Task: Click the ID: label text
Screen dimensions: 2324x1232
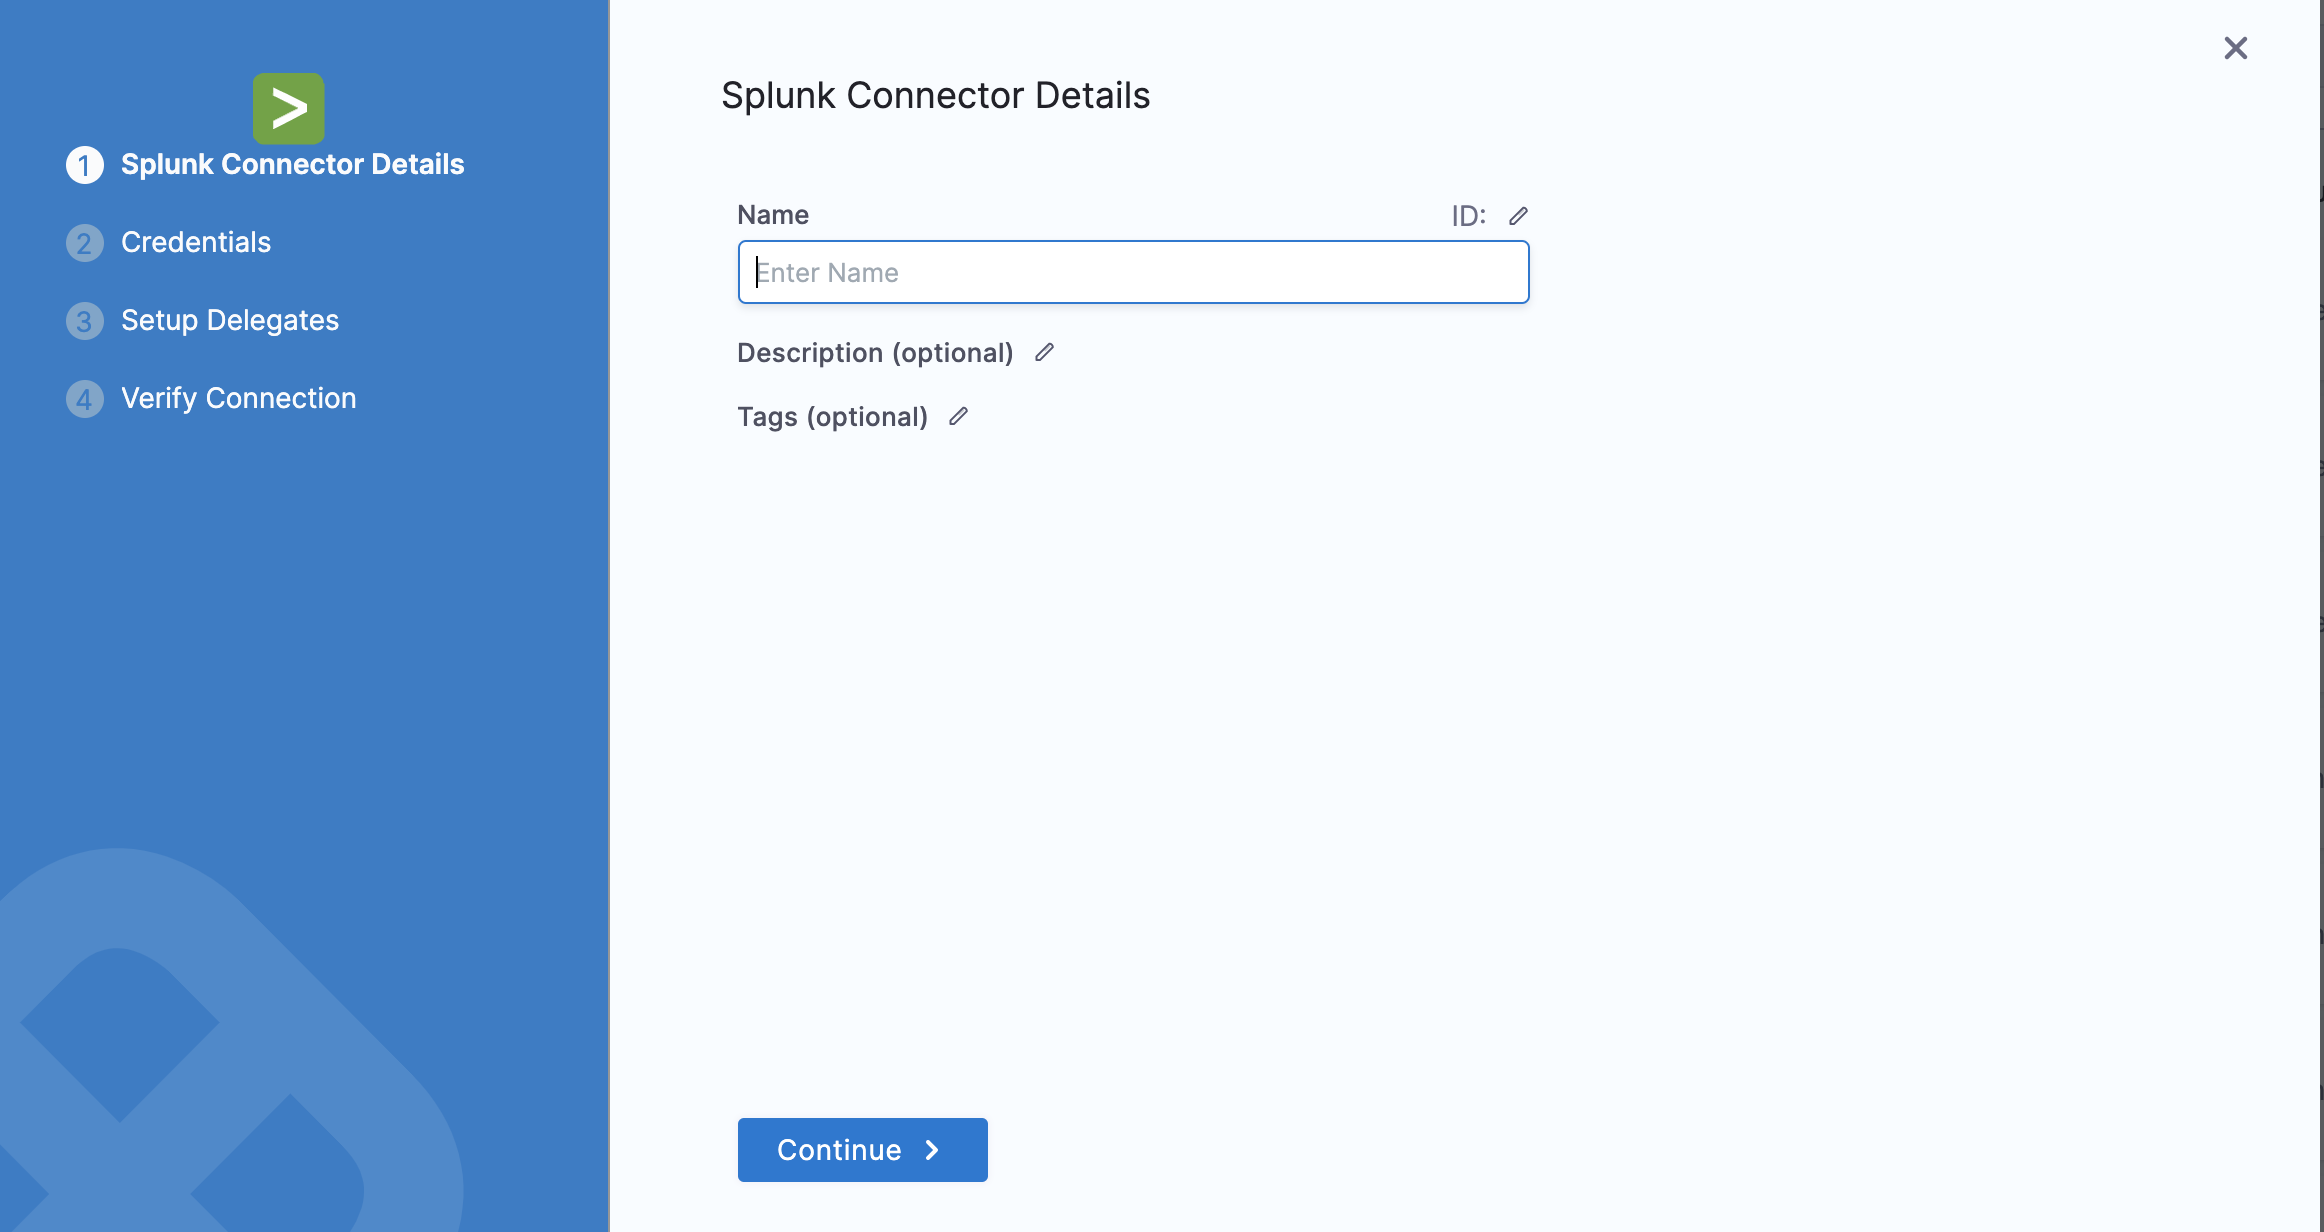Action: click(x=1468, y=216)
